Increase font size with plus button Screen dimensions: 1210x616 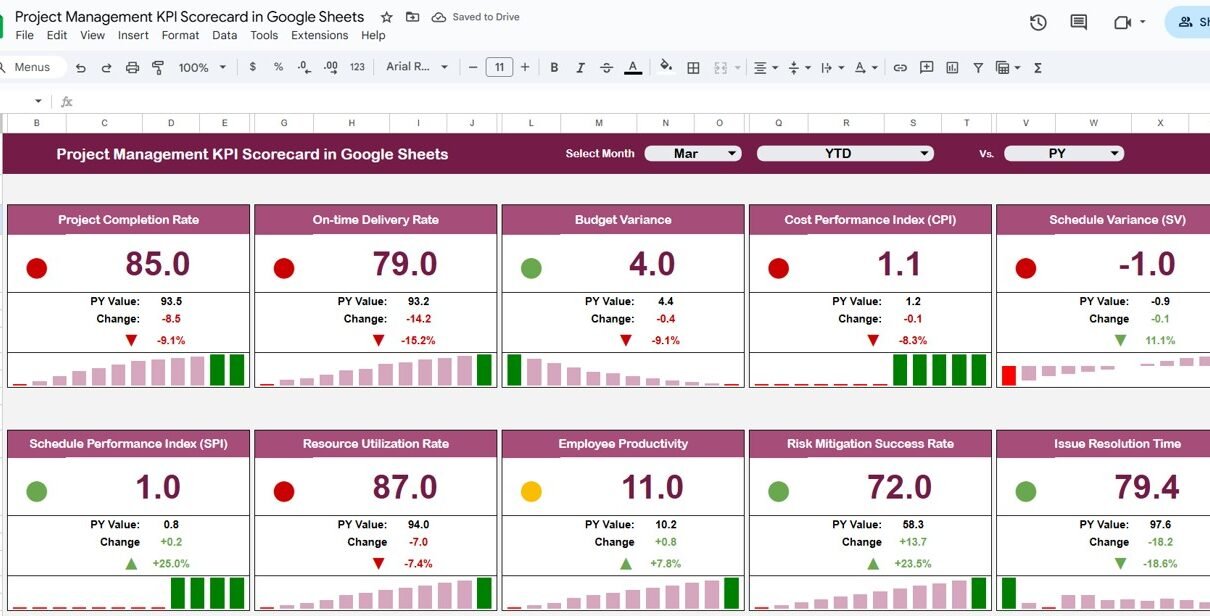click(526, 68)
